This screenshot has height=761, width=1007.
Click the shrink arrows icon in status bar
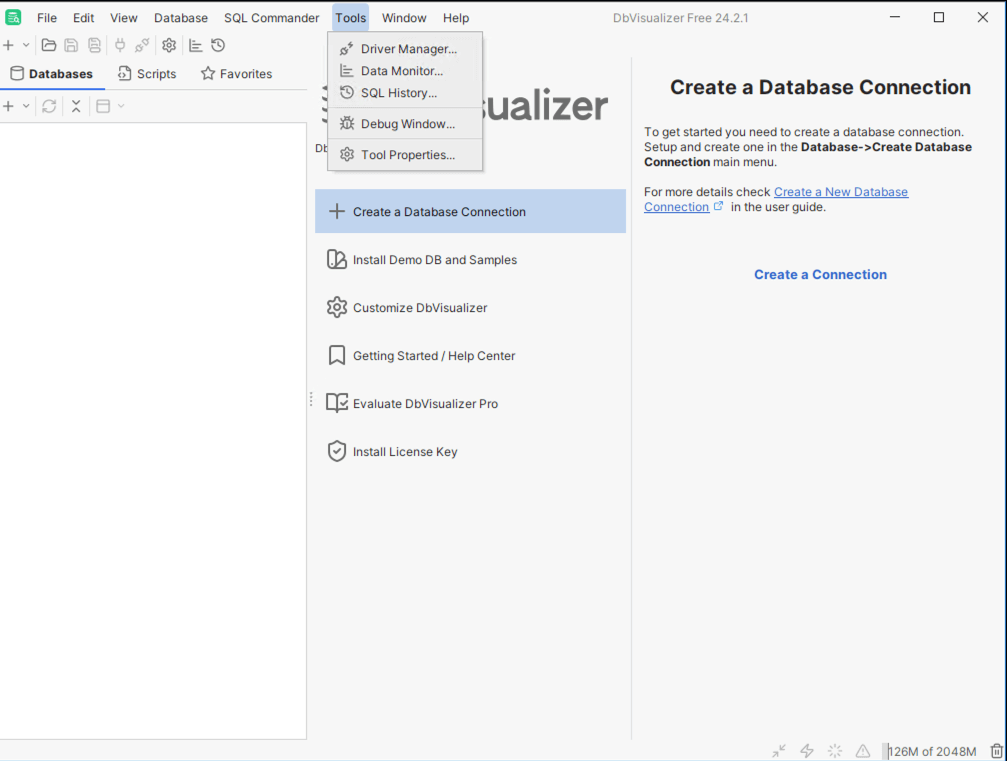click(x=779, y=751)
